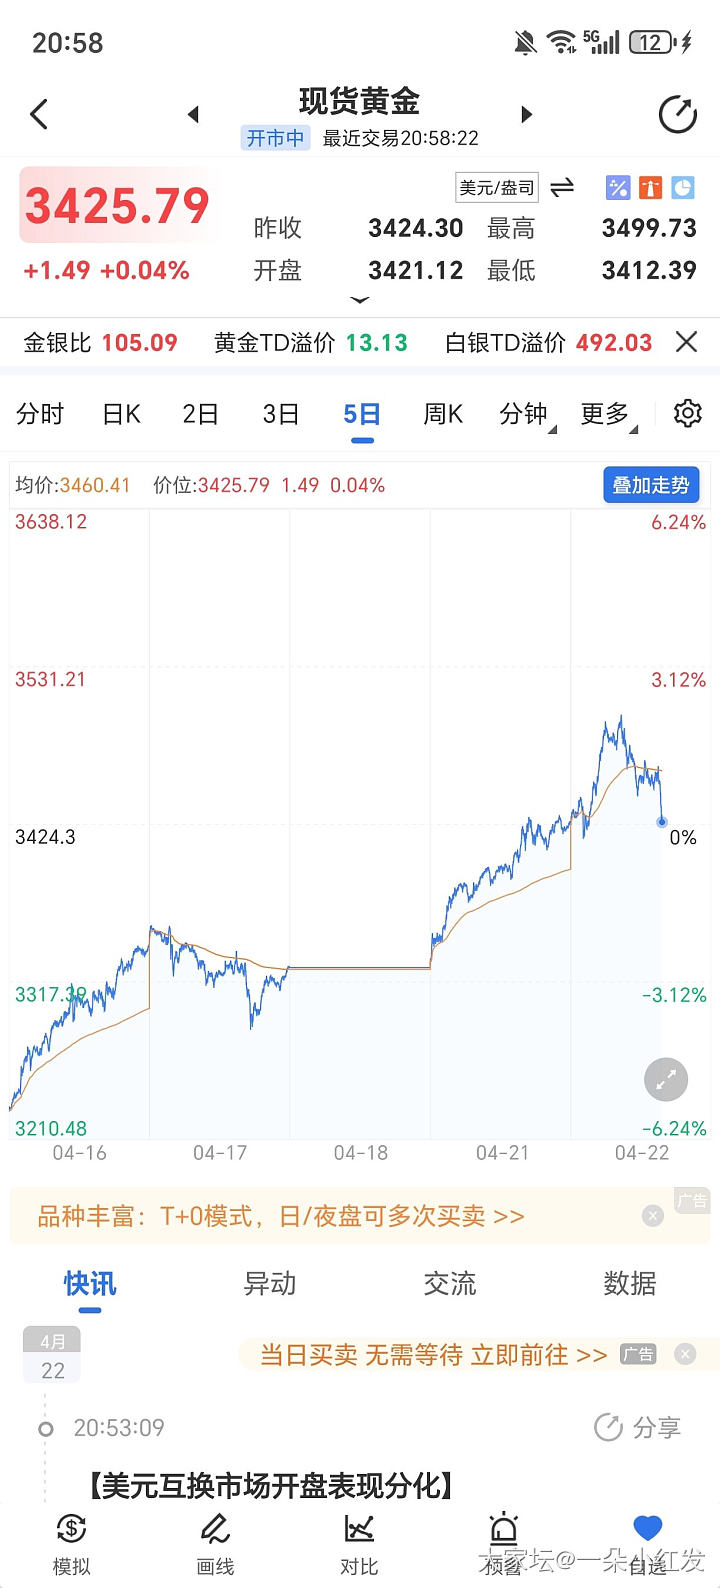Tap the 分享 share button
The image size is (720, 1588).
[x=638, y=1427]
